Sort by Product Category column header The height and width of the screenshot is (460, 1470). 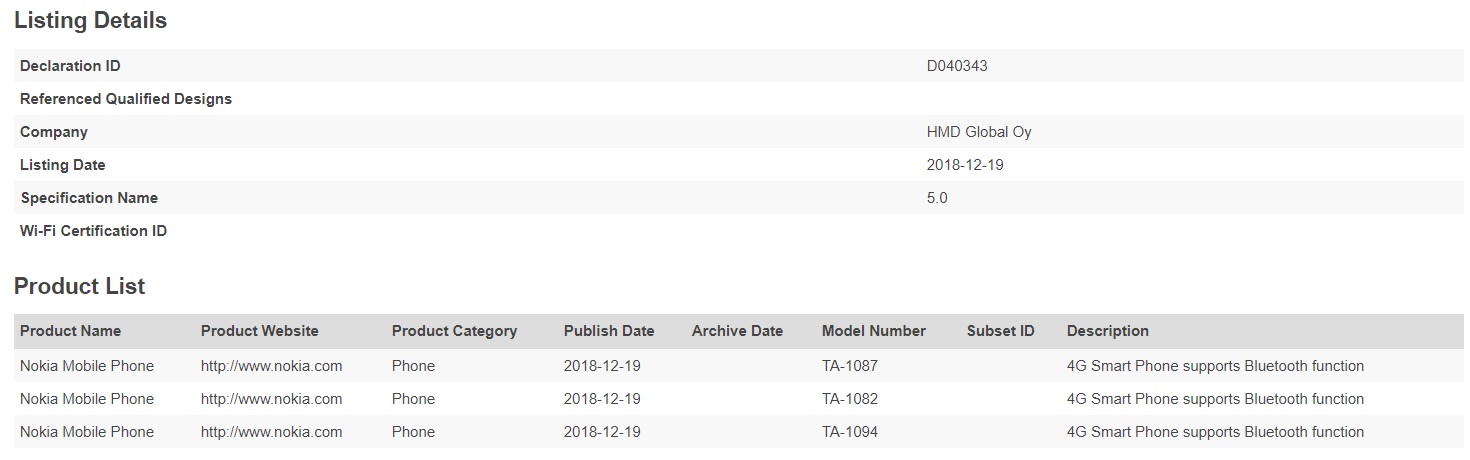point(454,331)
